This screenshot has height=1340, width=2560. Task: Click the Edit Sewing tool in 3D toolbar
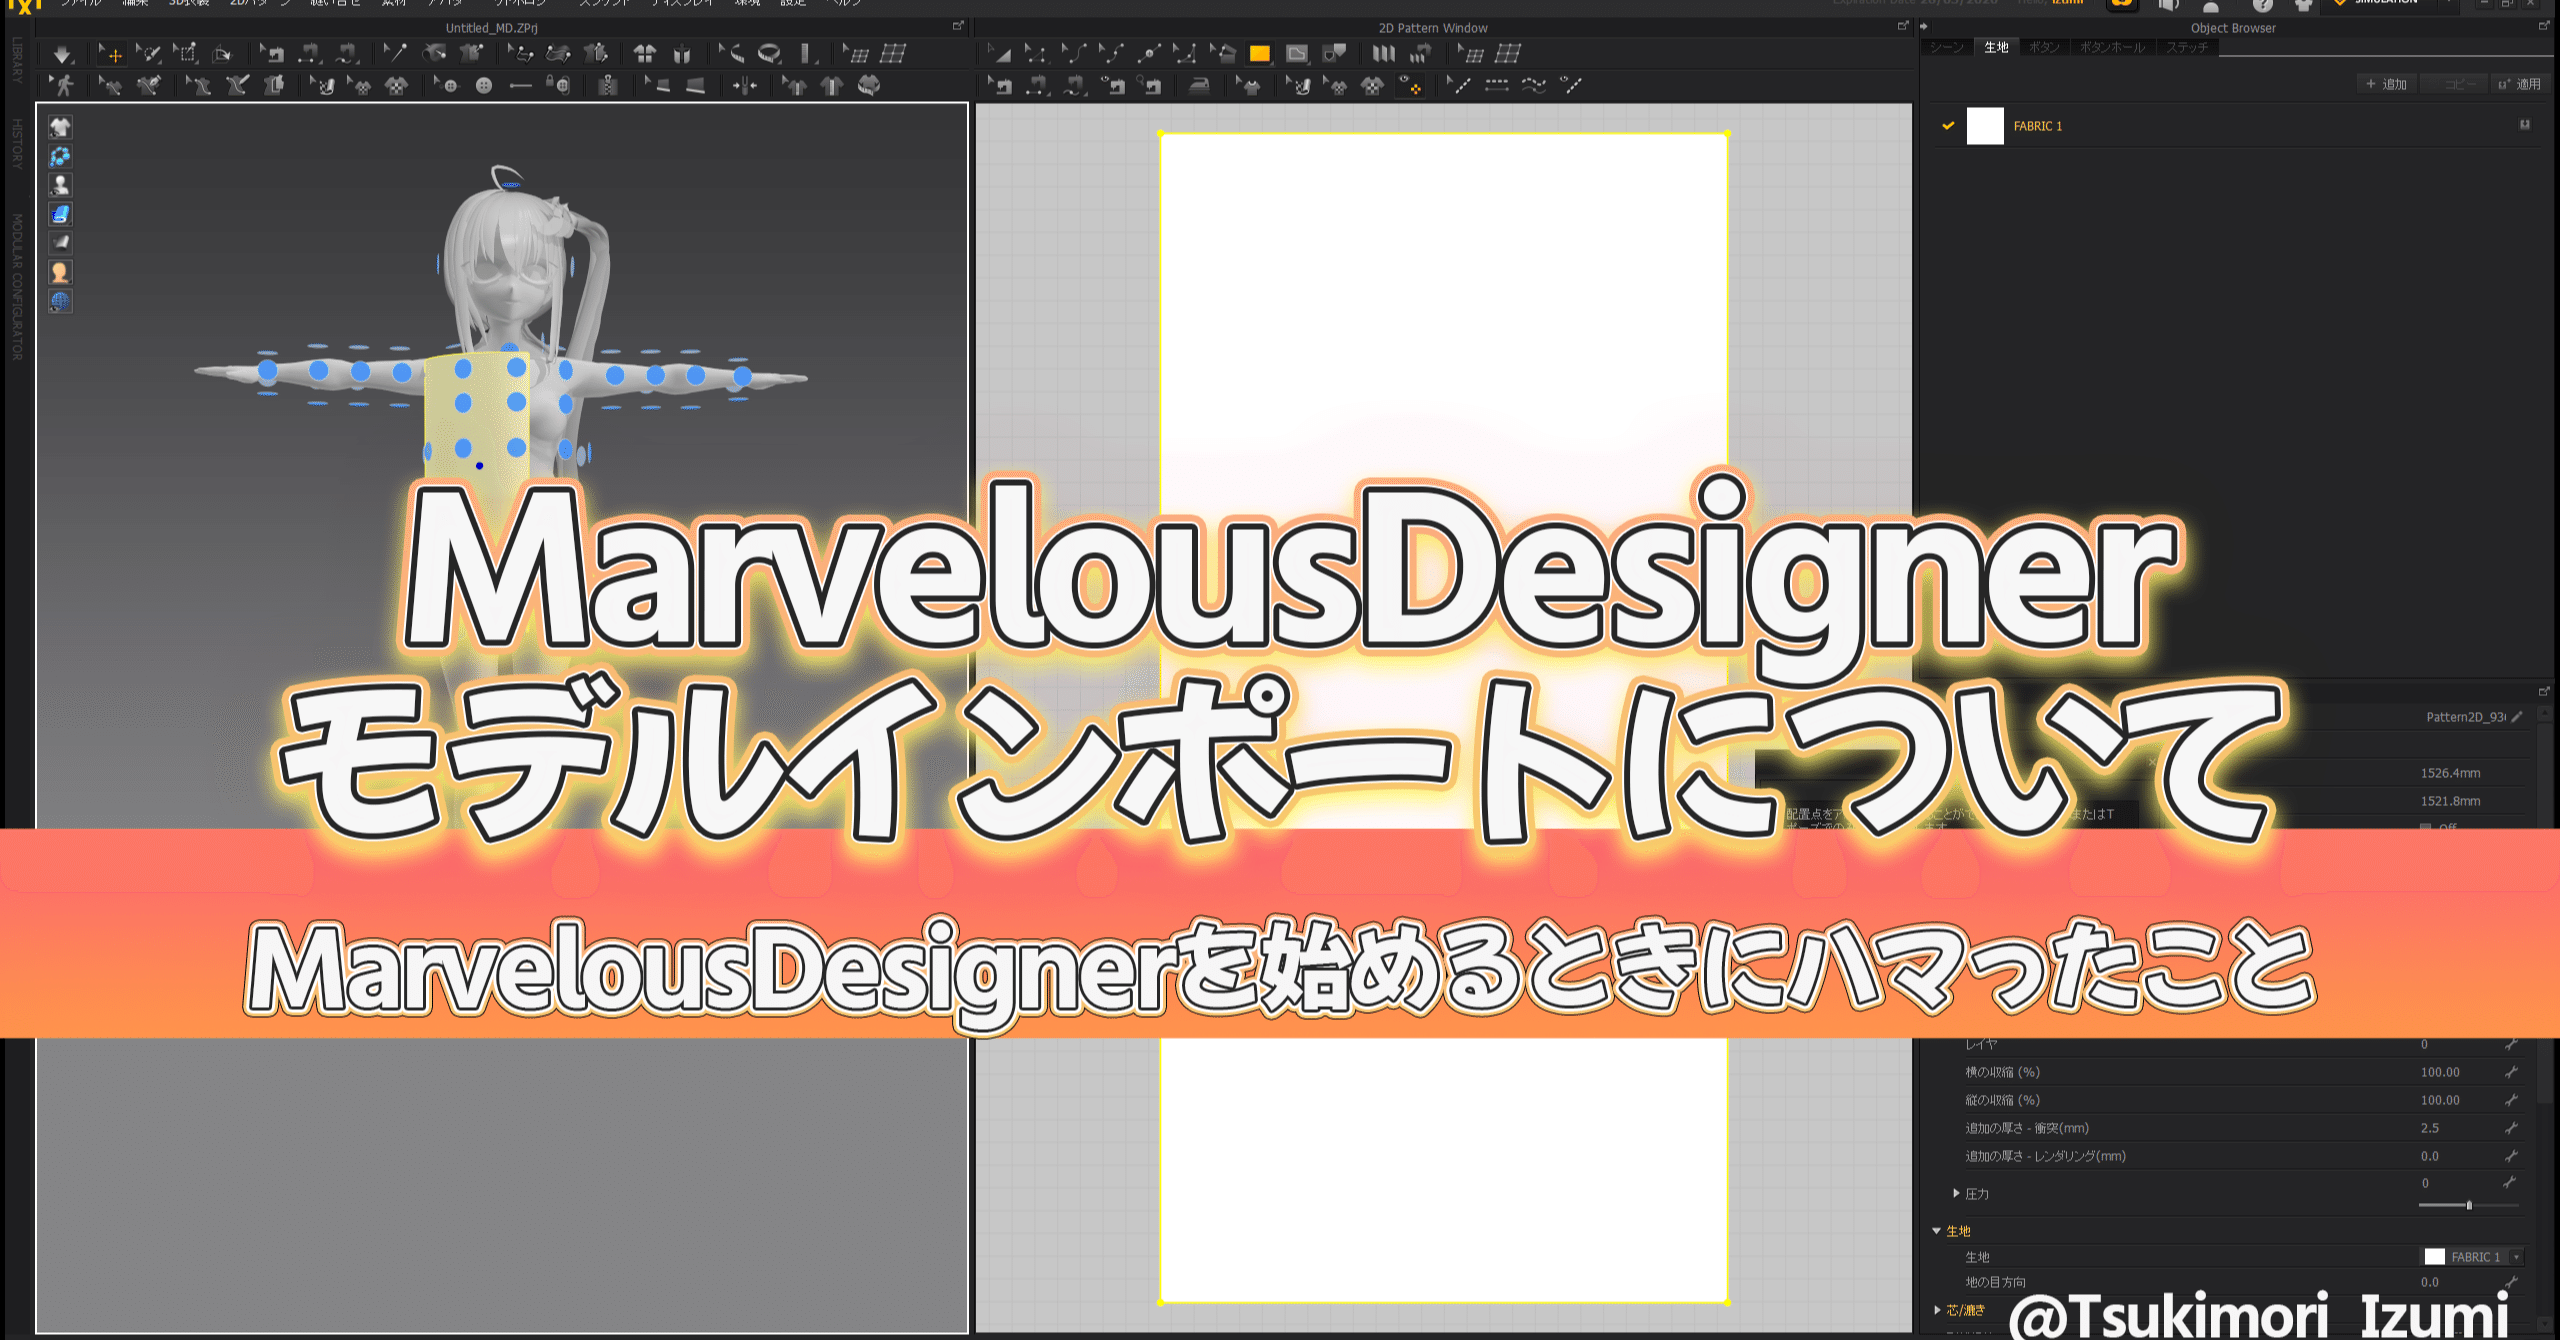click(x=271, y=54)
